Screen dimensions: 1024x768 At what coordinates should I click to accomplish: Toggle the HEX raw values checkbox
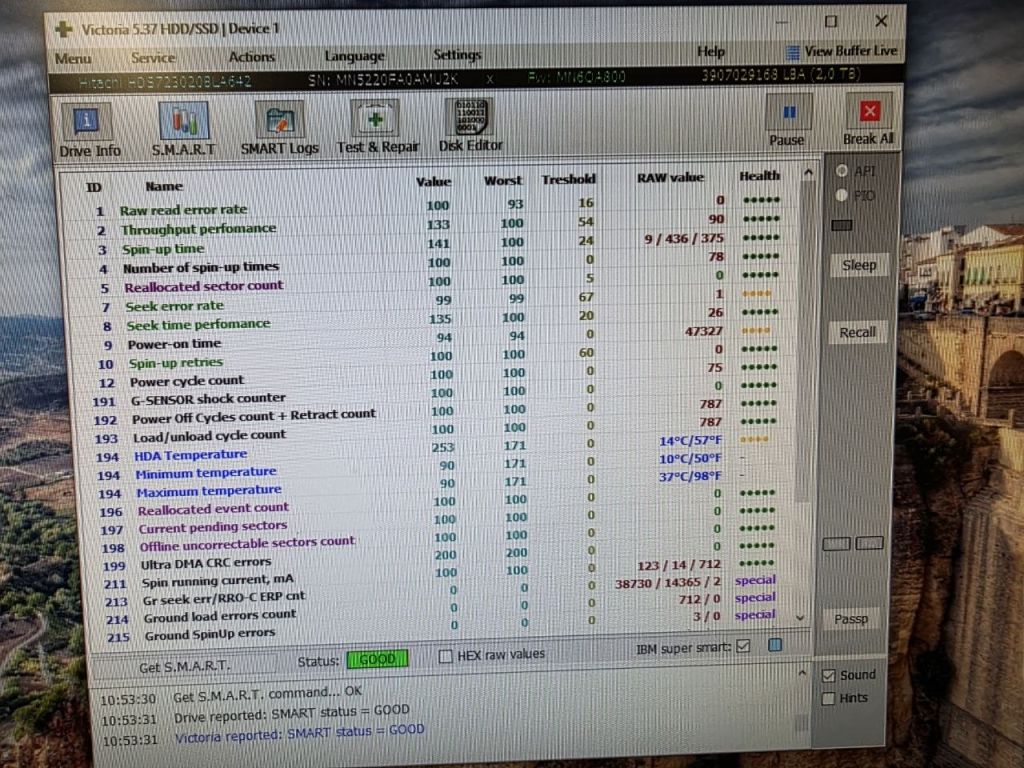click(x=445, y=656)
